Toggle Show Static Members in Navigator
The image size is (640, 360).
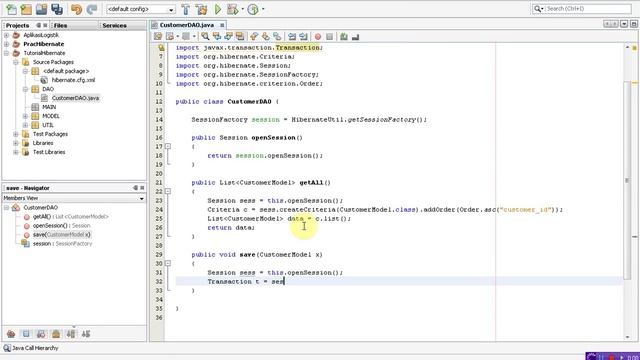[x=41, y=334]
